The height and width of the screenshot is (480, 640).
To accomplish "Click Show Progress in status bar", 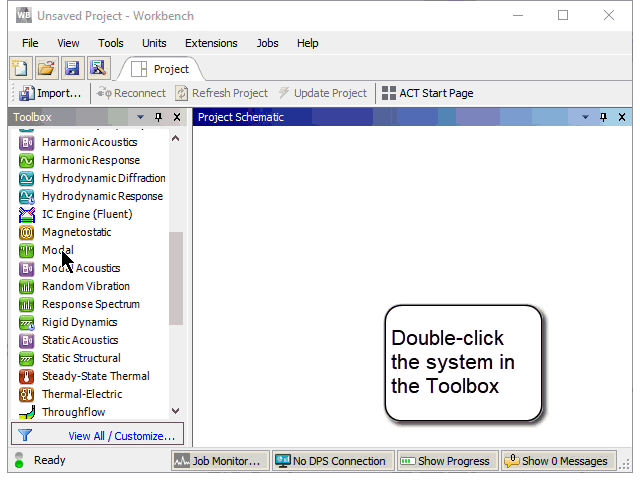I will click(445, 461).
